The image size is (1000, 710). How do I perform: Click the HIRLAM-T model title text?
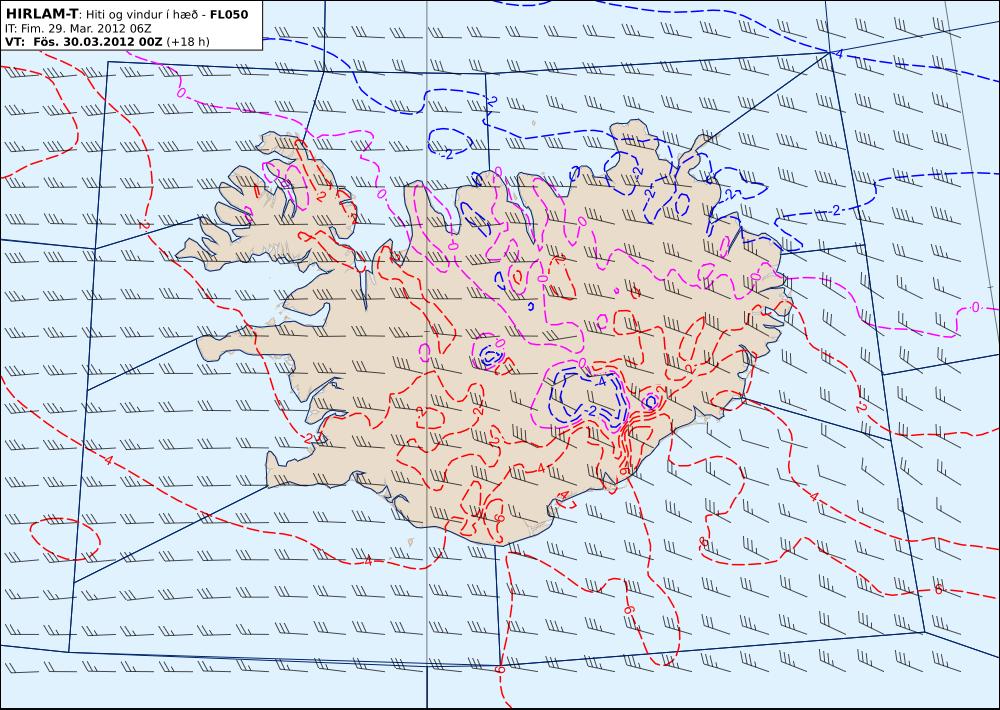point(41,14)
